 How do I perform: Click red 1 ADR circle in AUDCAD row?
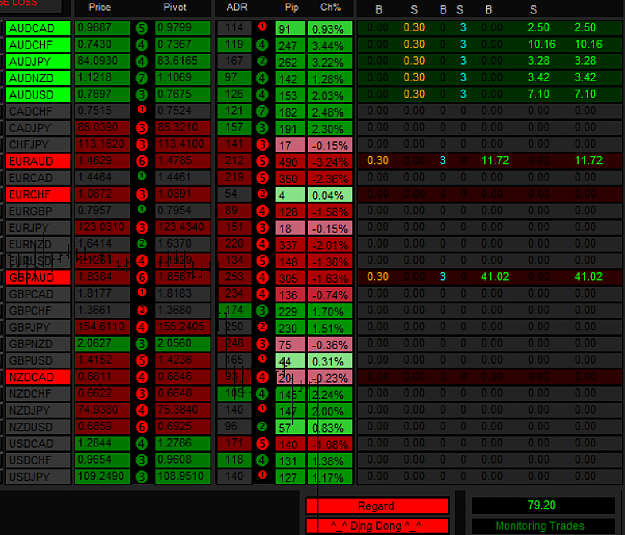(262, 26)
